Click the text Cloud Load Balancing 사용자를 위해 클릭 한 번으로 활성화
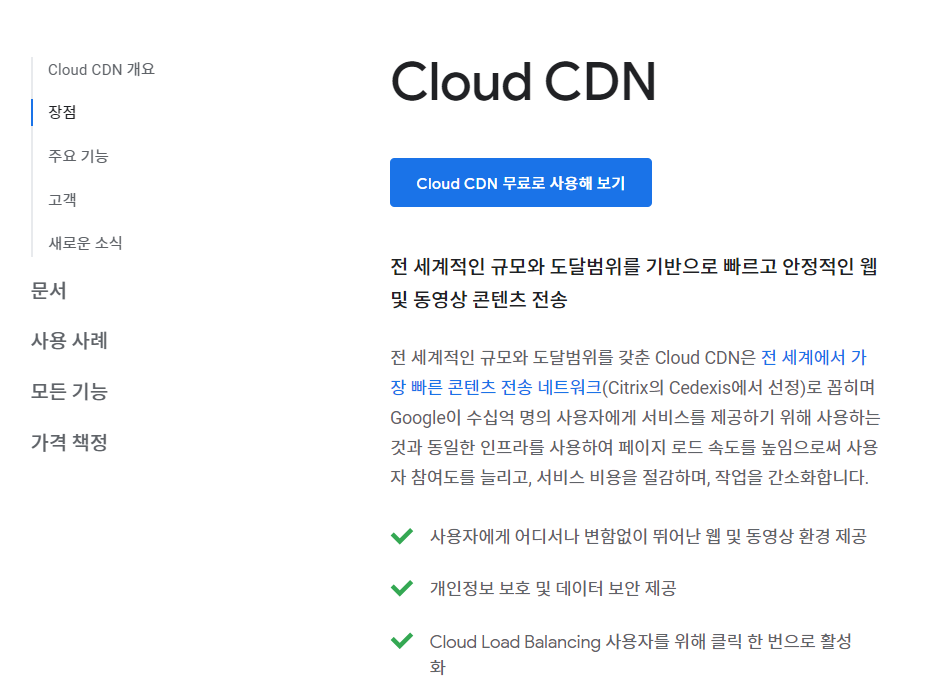 (641, 654)
